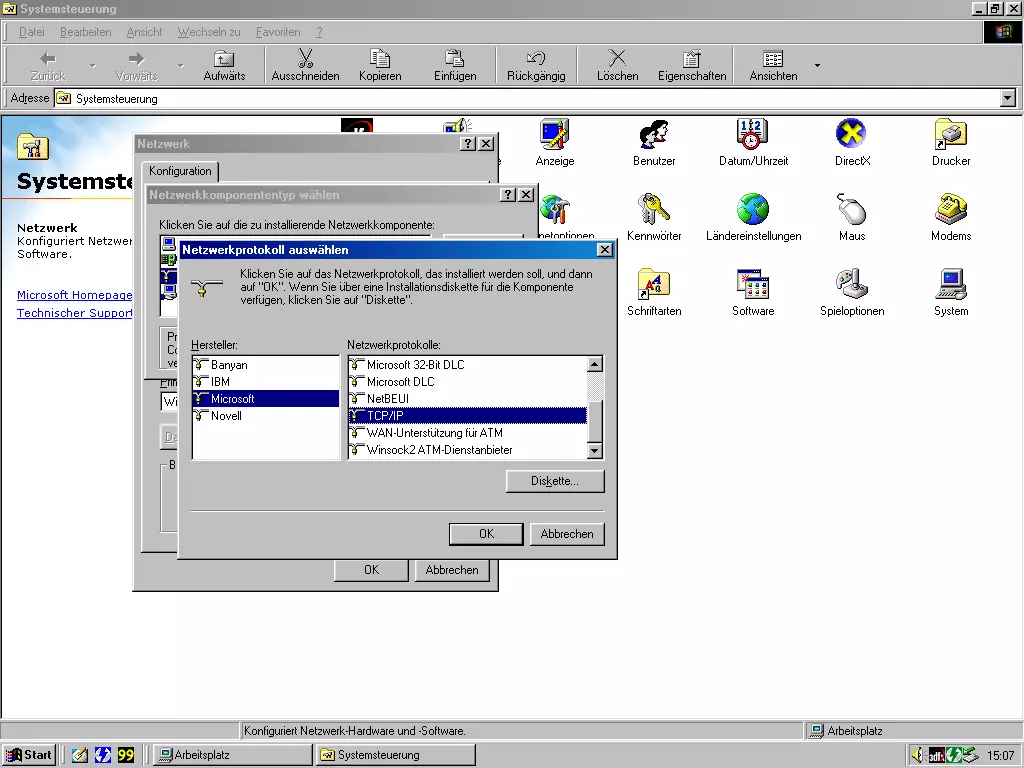Click Abbrechen in Netzwerkprotokoll auswählen dialog
Image resolution: width=1024 pixels, height=768 pixels.
pos(567,534)
